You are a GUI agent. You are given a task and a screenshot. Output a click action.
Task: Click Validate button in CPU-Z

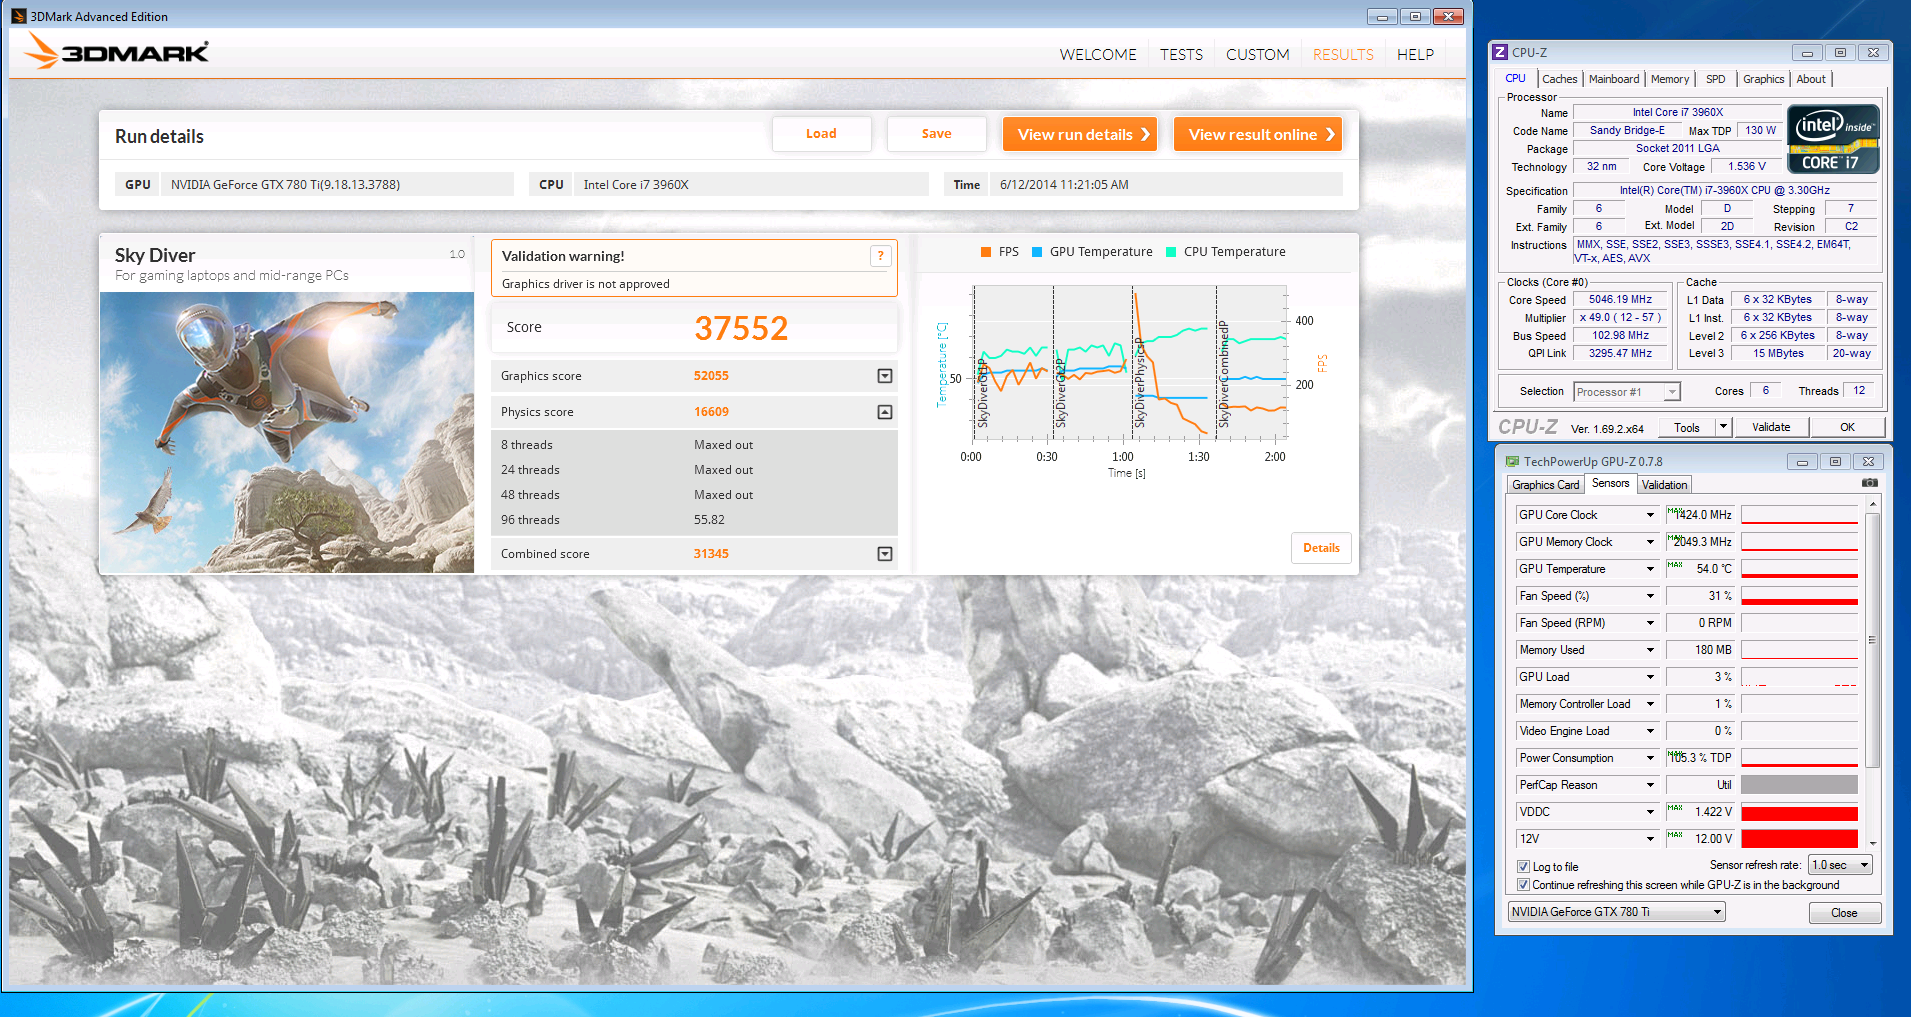point(1771,427)
